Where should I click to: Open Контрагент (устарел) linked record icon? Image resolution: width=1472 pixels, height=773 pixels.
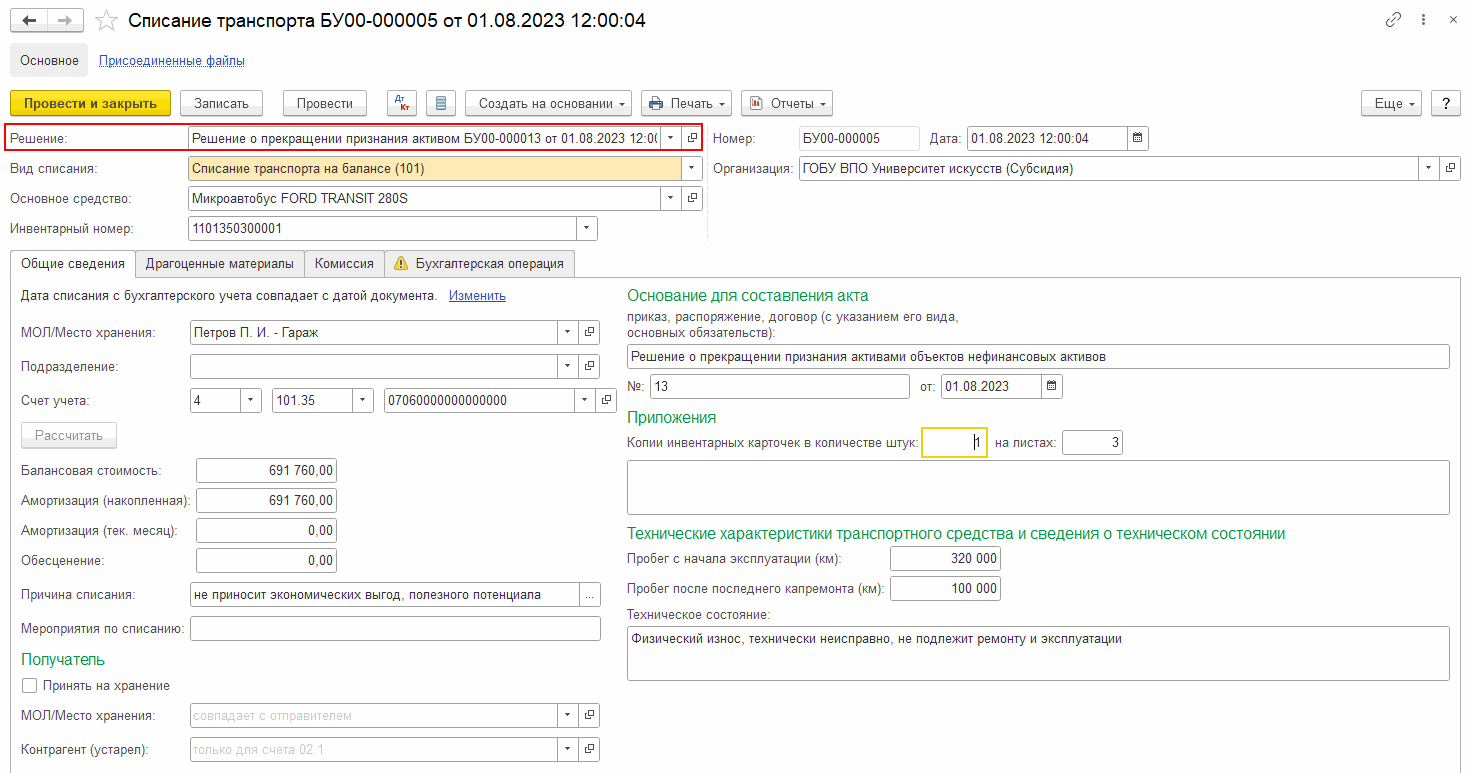(590, 748)
